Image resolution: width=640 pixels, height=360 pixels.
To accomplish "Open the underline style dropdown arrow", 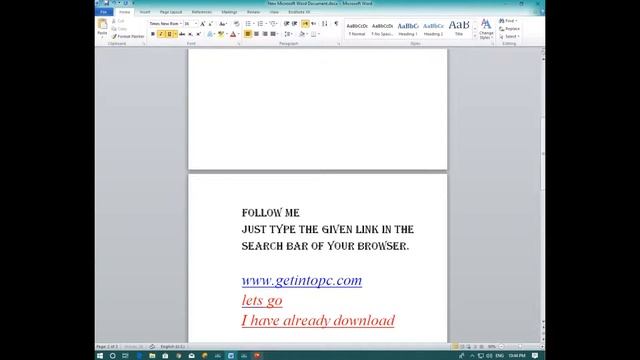I will click(176, 34).
